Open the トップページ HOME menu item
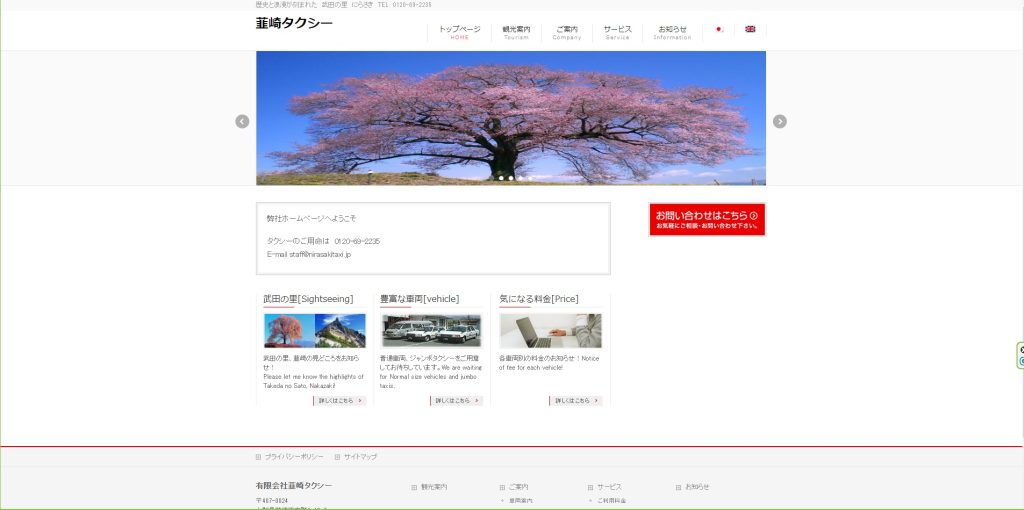Viewport: 1024px width, 510px height. [459, 32]
